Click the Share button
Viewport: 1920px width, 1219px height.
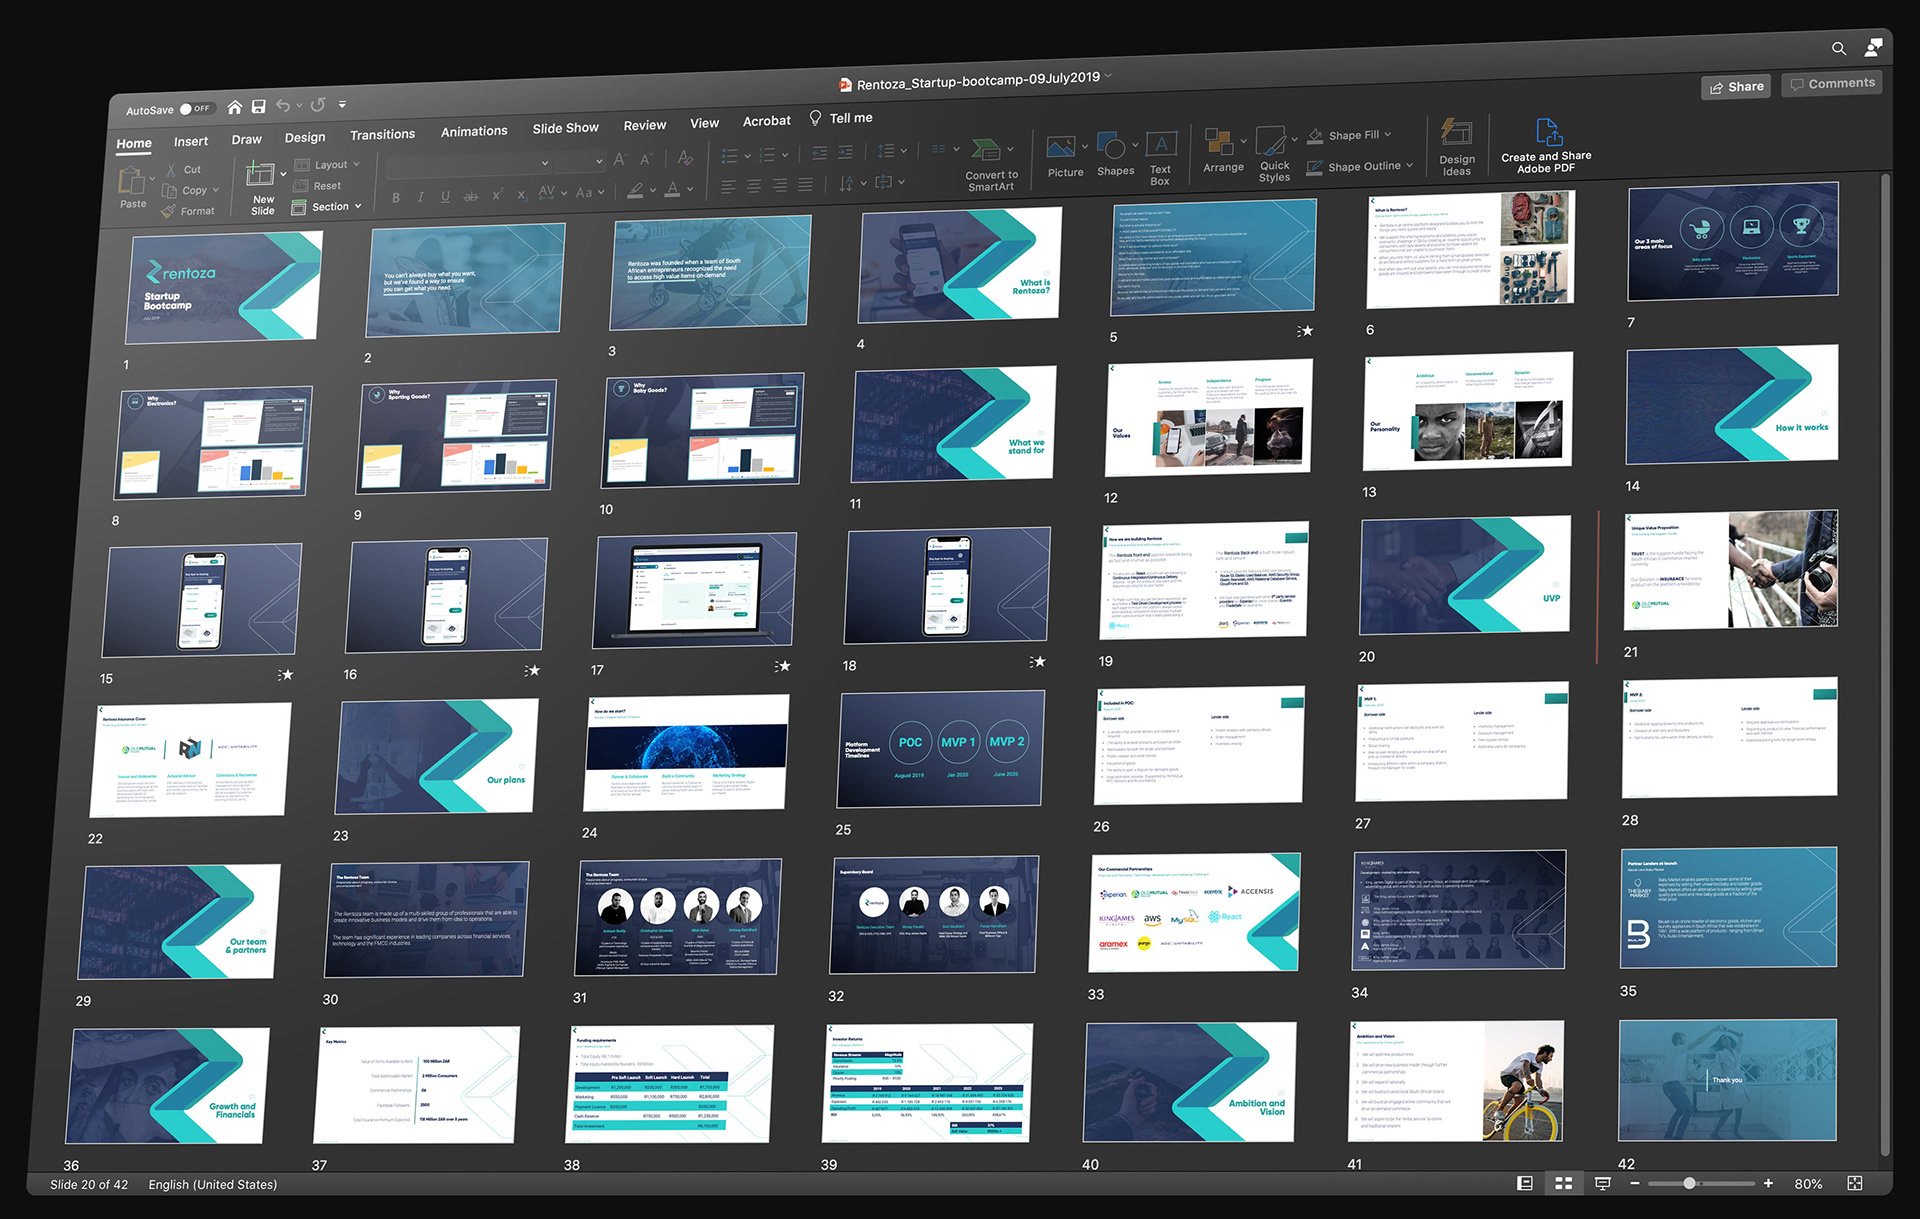tap(1736, 87)
